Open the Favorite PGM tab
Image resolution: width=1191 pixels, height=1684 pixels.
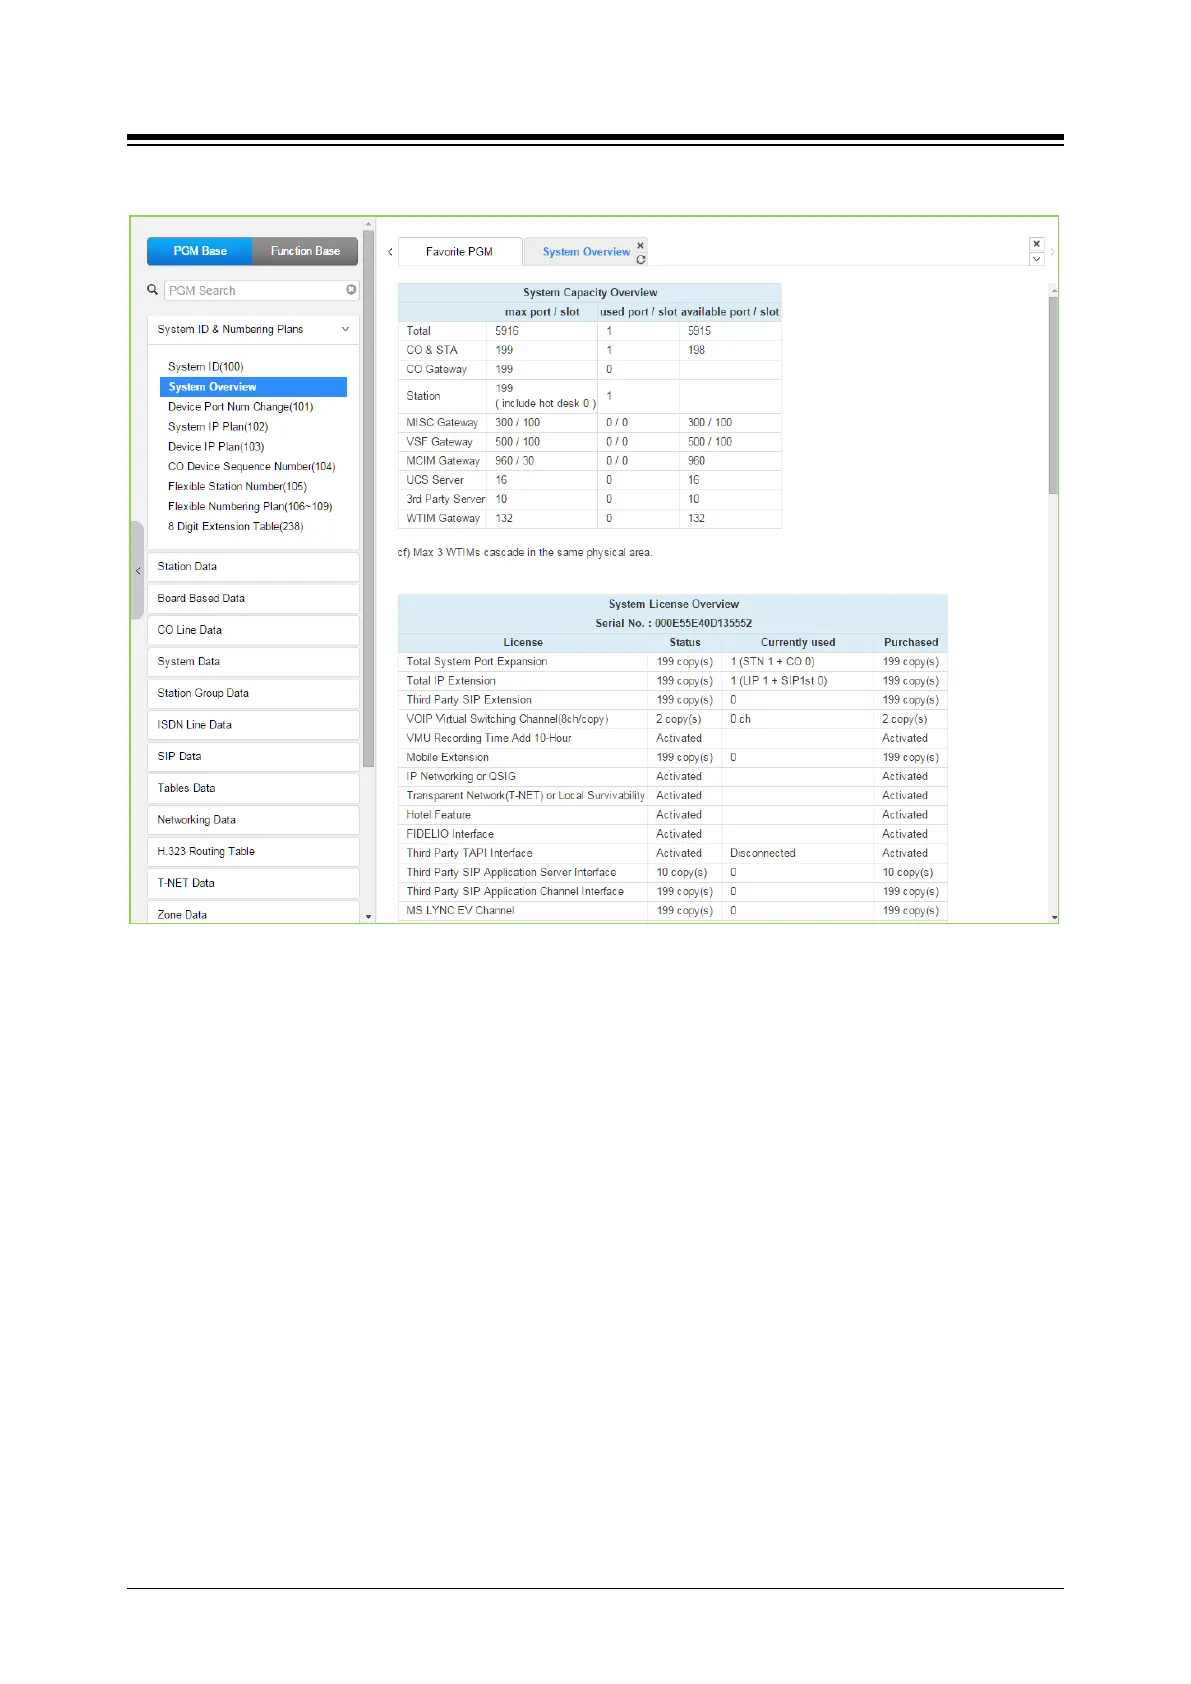(459, 252)
